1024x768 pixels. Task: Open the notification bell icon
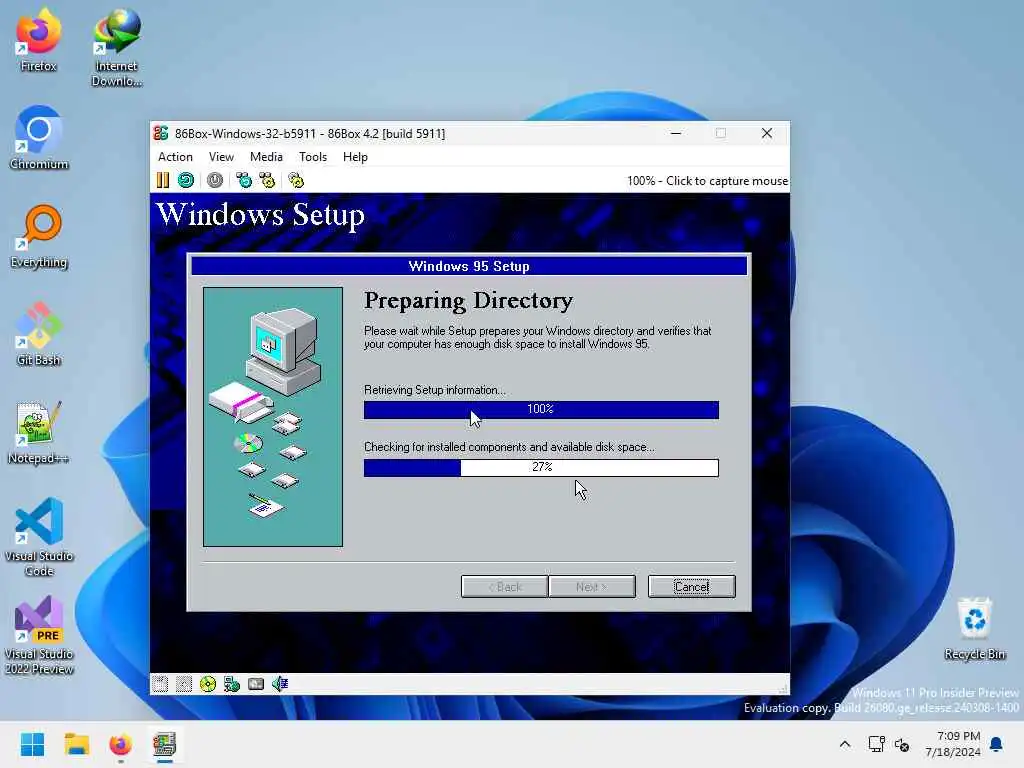click(997, 744)
